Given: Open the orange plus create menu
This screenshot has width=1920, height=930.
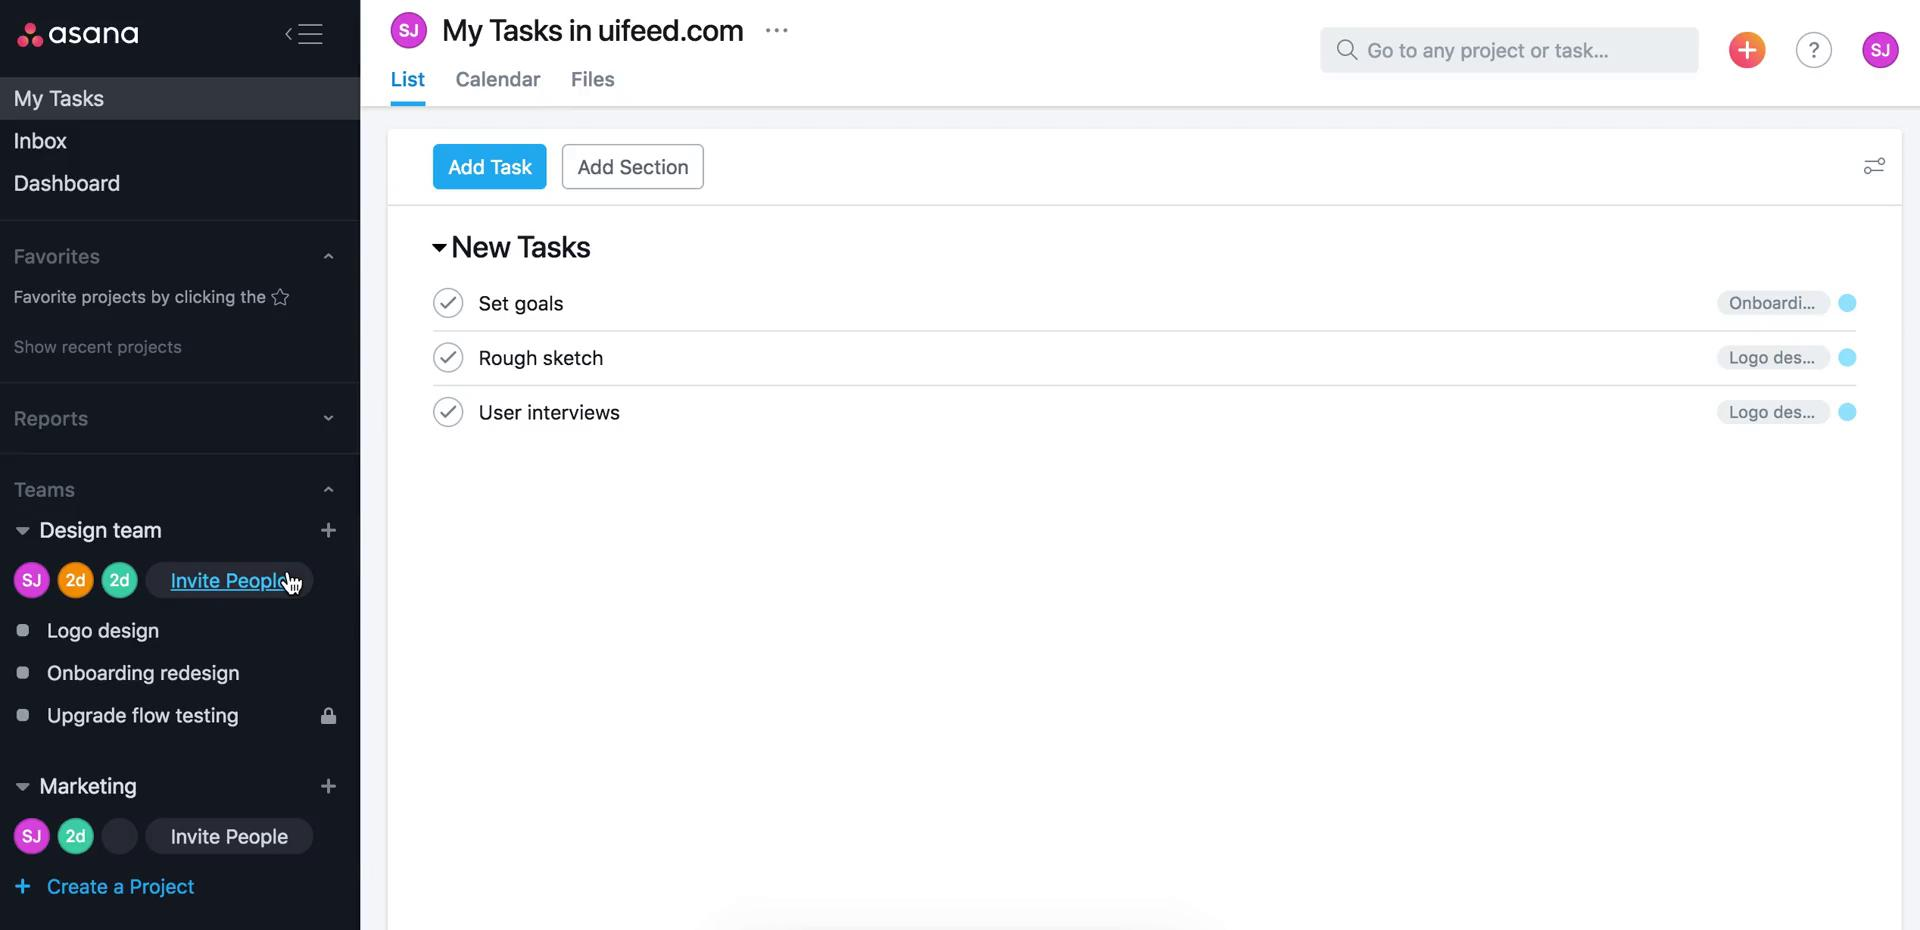Looking at the screenshot, I should coord(1746,49).
